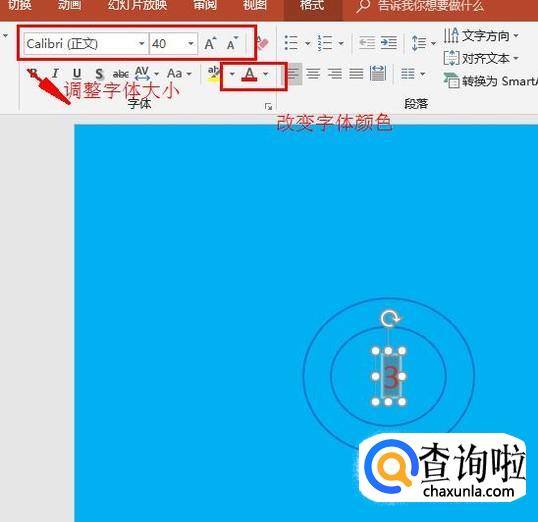This screenshot has width=538, height=522.
Task: Apply the red font color swatch
Action: pyautogui.click(x=249, y=73)
